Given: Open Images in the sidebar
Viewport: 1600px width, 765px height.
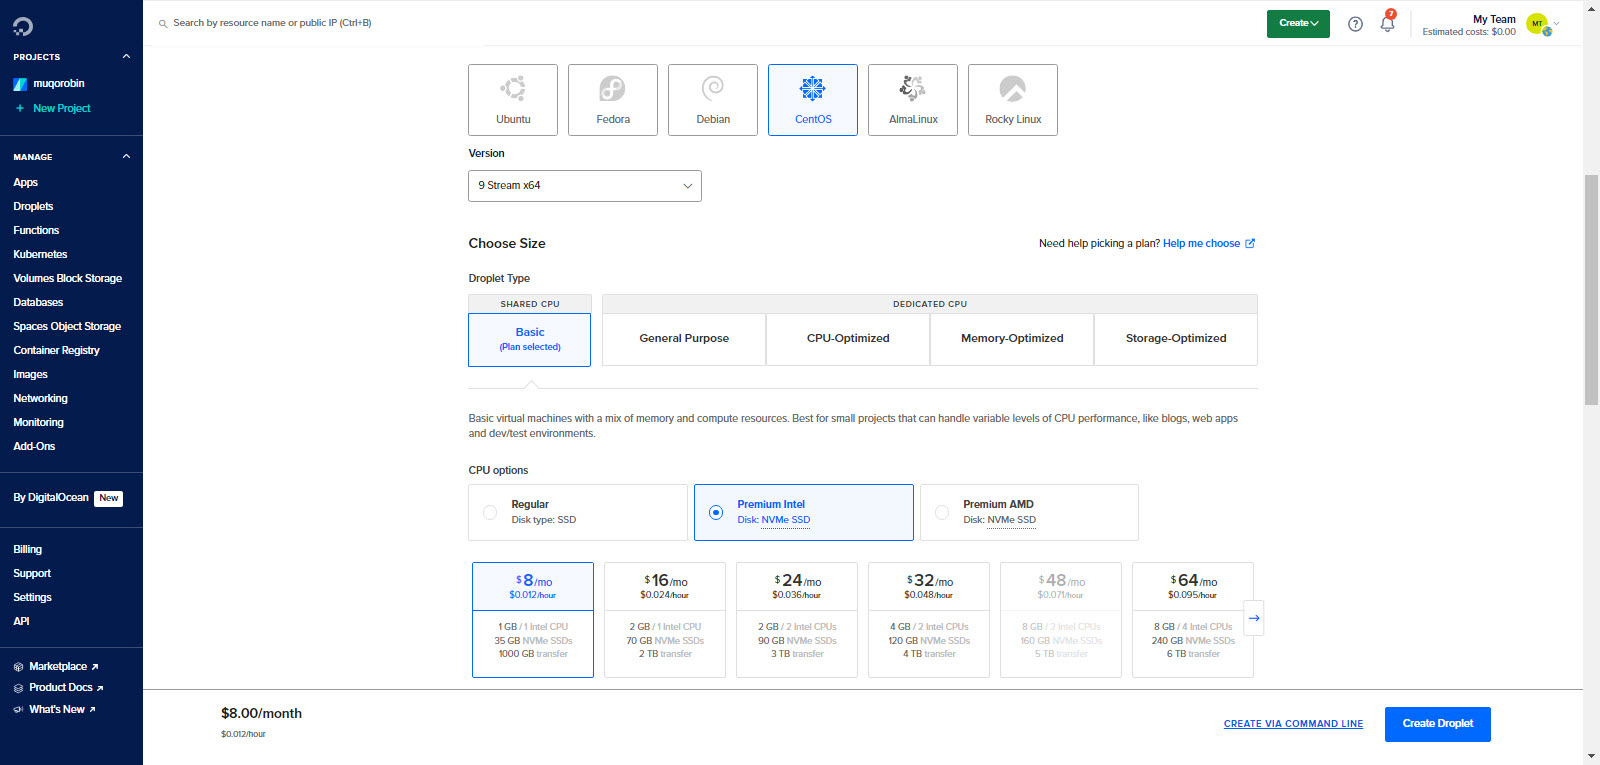Looking at the screenshot, I should (x=30, y=375).
